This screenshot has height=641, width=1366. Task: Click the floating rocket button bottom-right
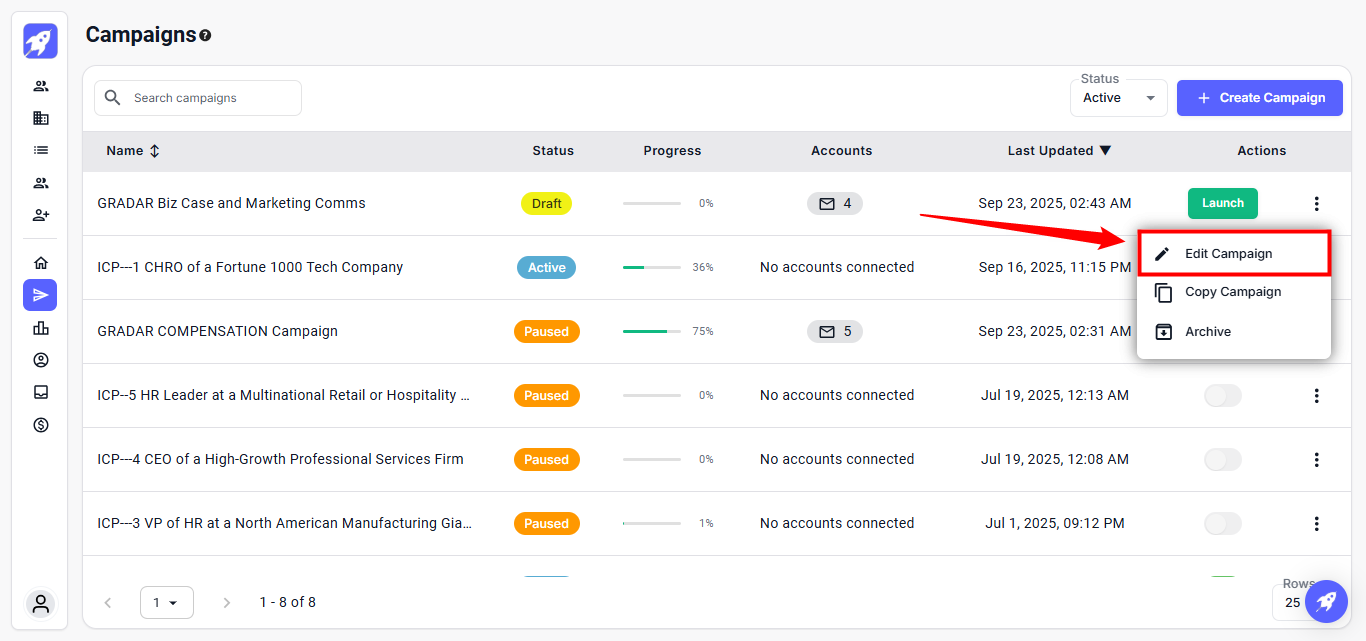point(1326,601)
